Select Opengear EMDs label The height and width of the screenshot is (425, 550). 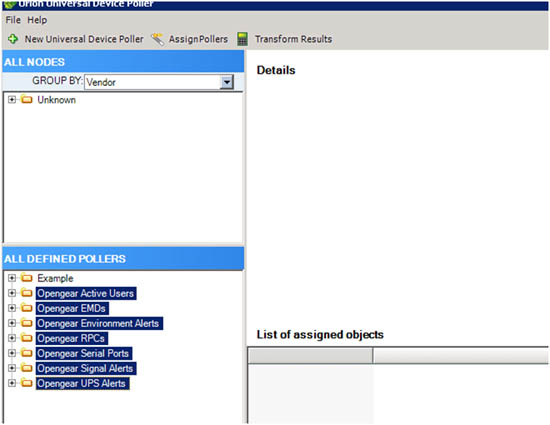72,308
